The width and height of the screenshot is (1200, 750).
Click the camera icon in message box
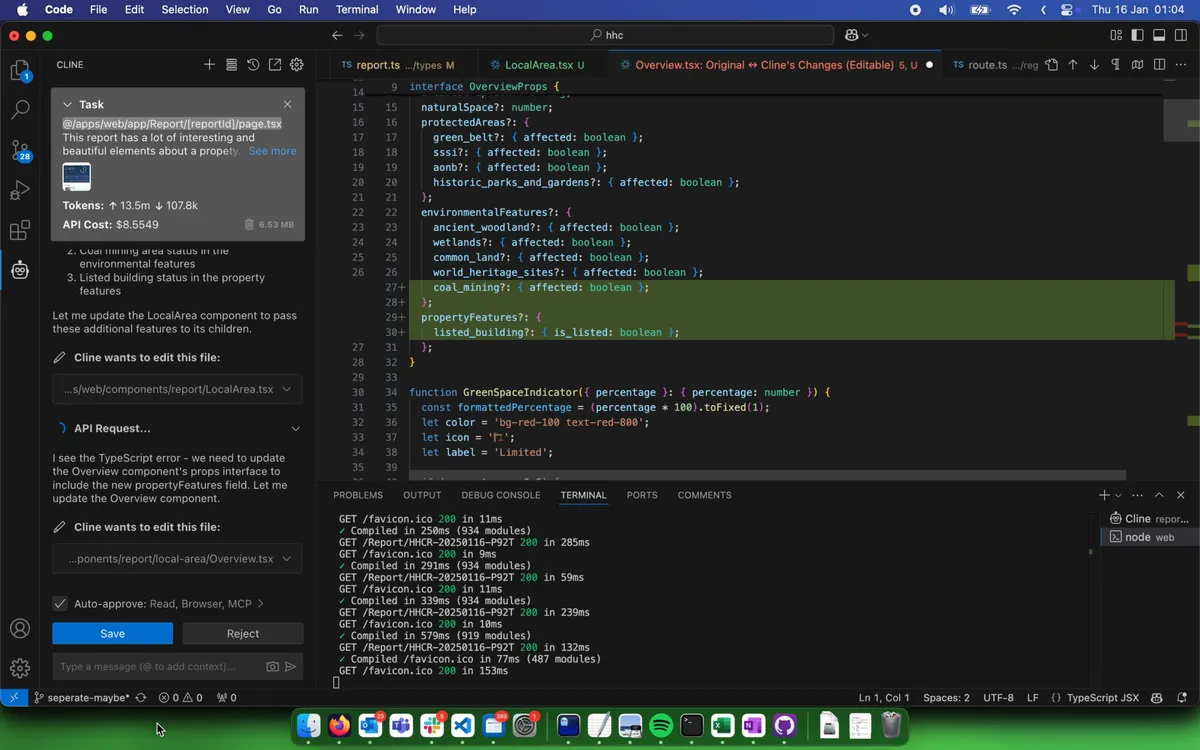272,667
